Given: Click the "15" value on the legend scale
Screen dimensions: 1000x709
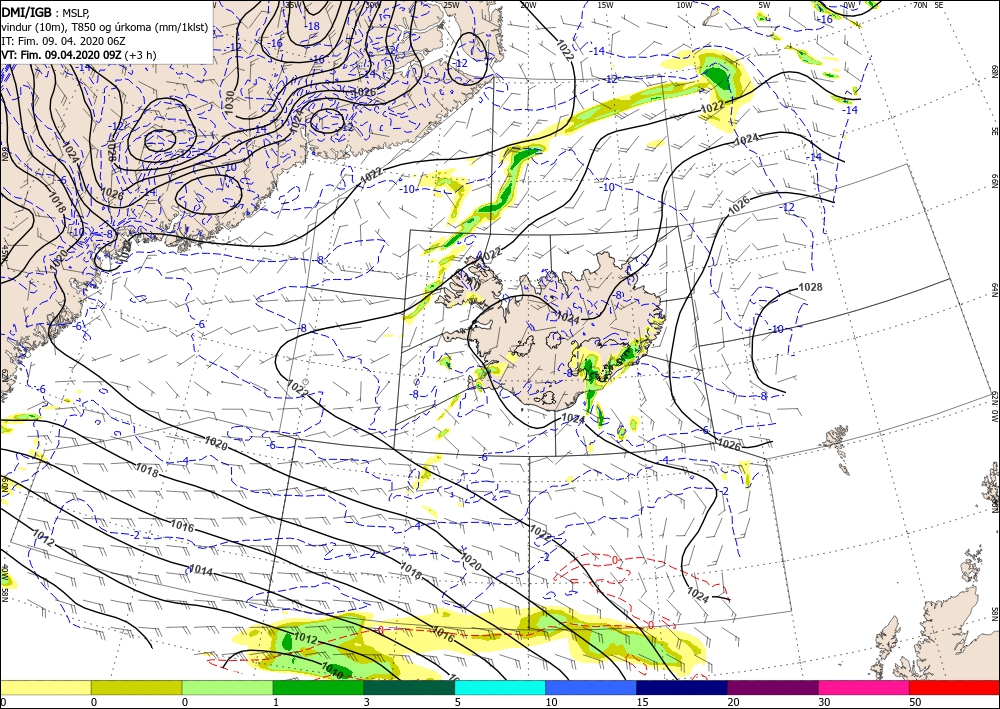Looking at the screenshot, I should tap(642, 702).
